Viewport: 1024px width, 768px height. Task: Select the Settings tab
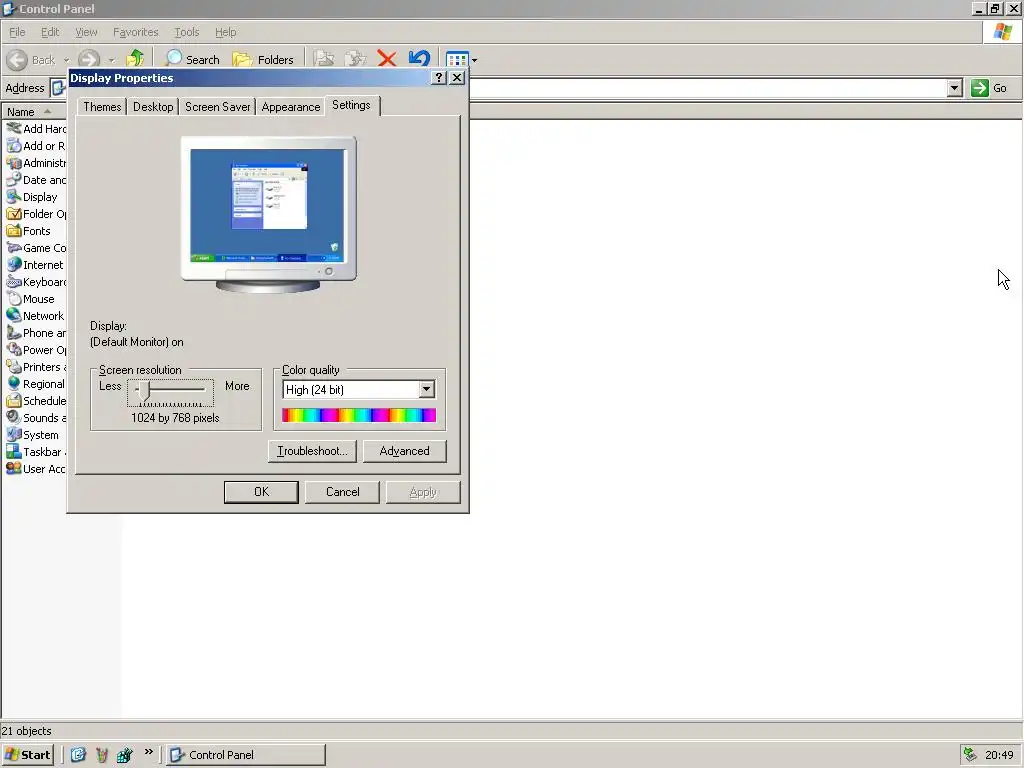pos(351,105)
